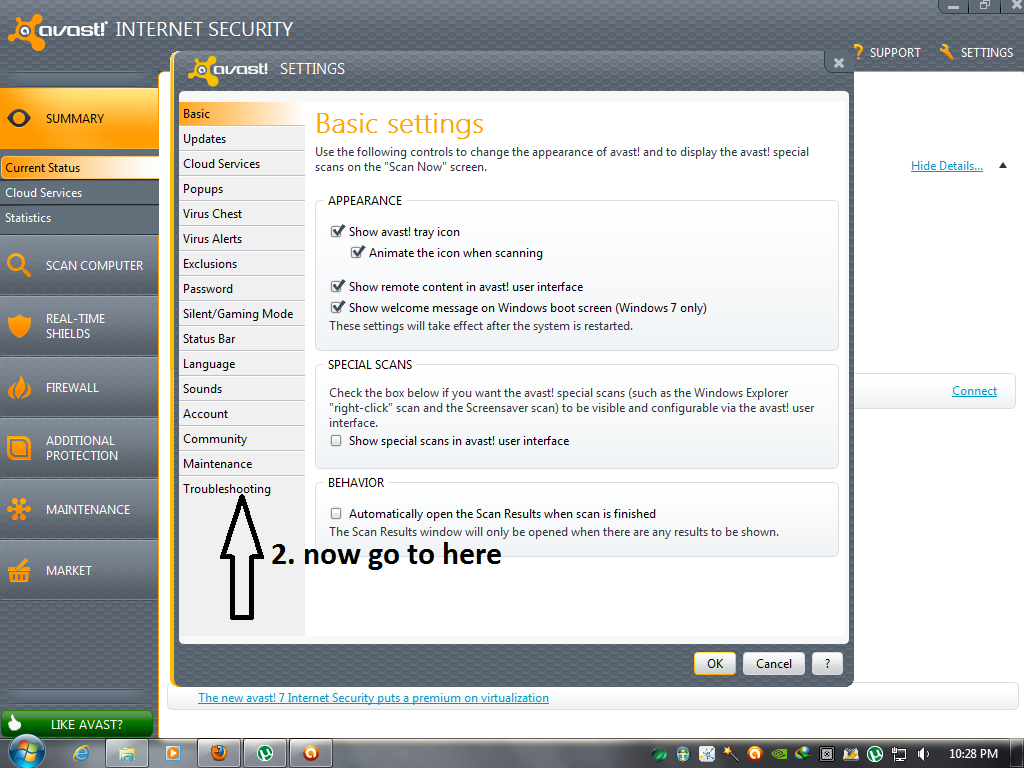Open Windows Explorer folder in taskbar
This screenshot has width=1024, height=768.
[x=126, y=753]
